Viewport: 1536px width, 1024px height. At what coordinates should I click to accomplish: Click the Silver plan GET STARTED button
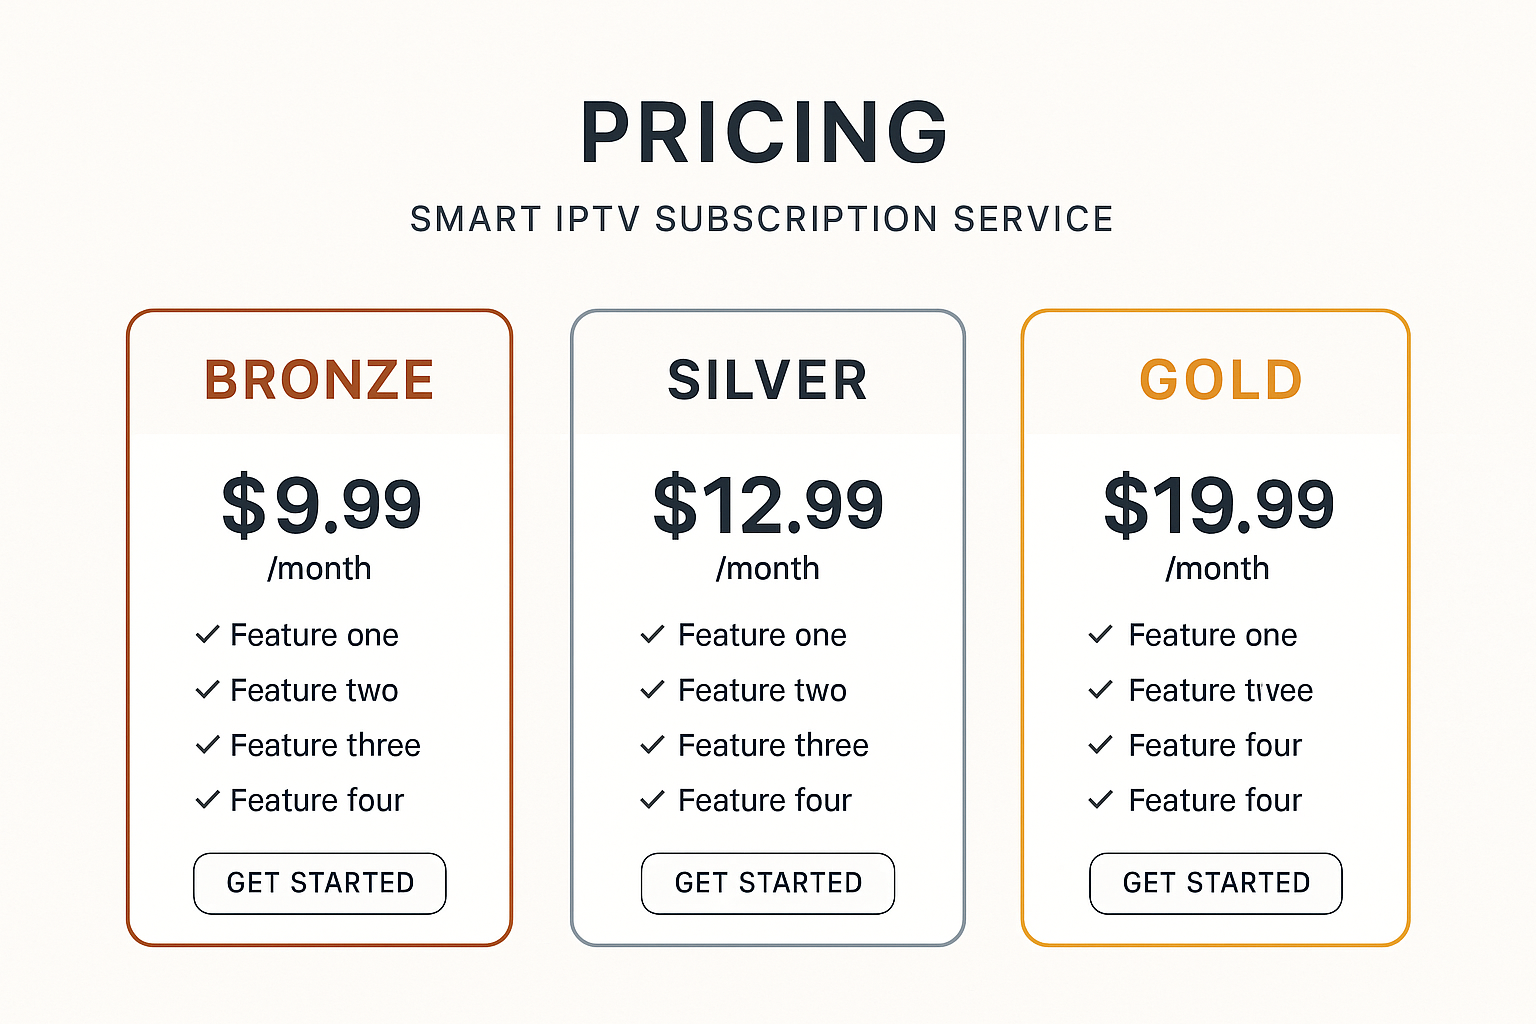[x=768, y=883]
